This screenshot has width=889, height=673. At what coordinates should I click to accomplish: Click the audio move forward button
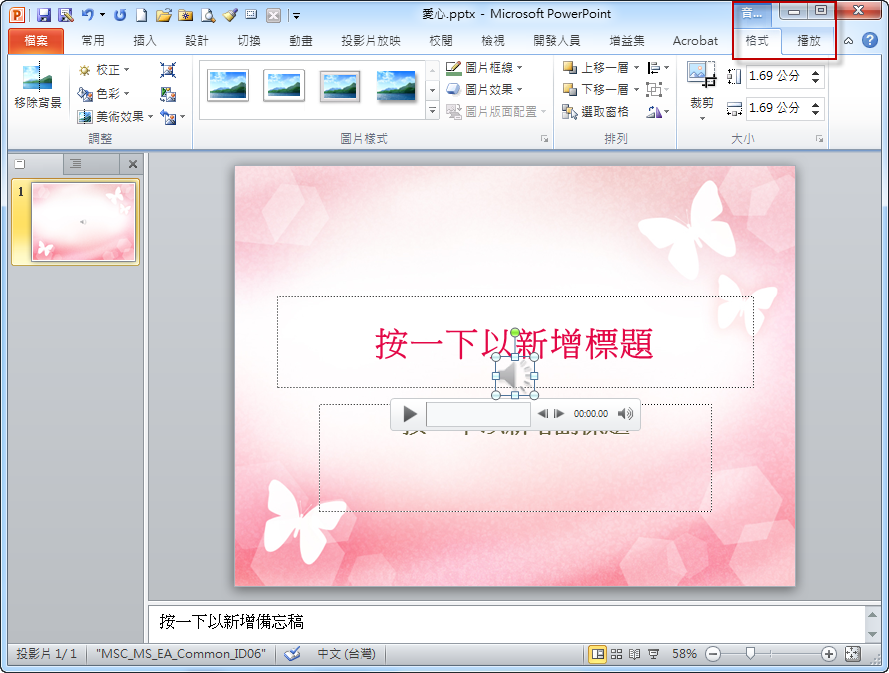[558, 413]
